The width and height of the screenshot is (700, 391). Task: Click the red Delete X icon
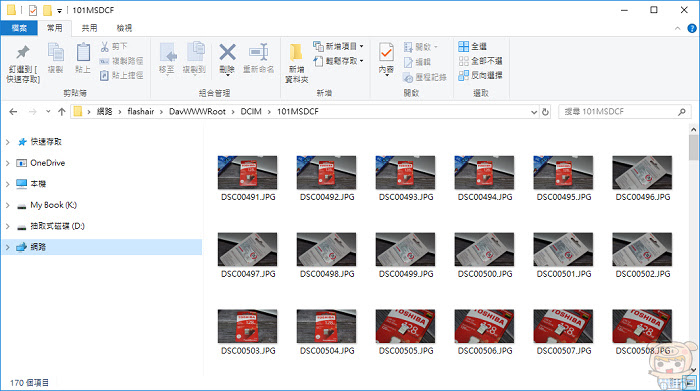[x=227, y=53]
